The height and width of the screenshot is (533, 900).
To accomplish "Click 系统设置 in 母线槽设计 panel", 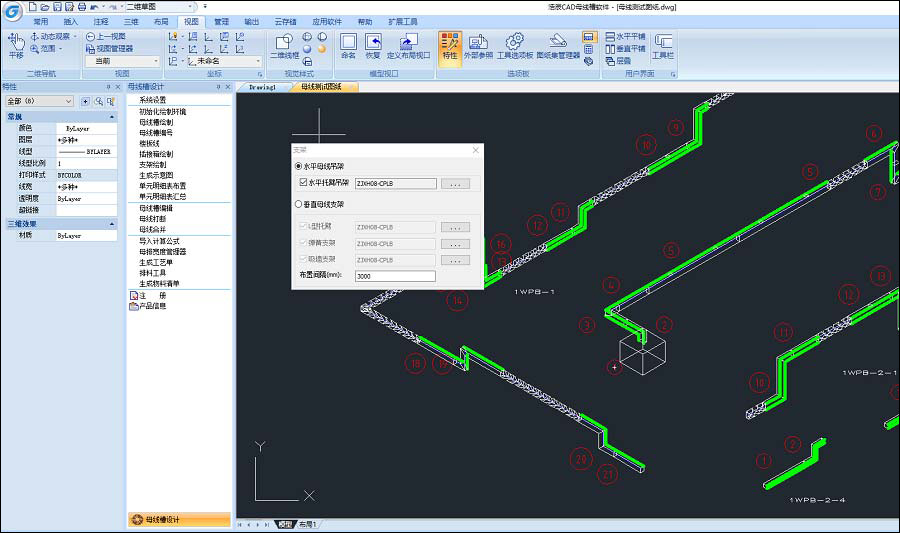I will coord(153,100).
